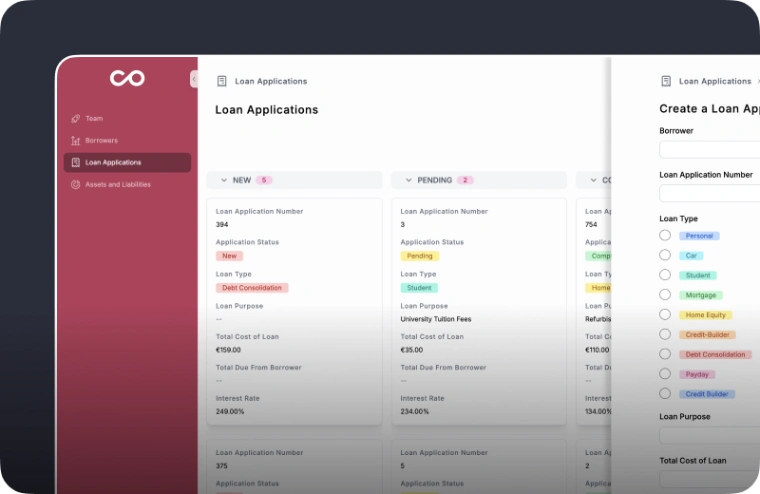Viewport: 760px width, 494px height.
Task: Click the Assets and Liabilities sidebar icon
Action: coord(75,184)
